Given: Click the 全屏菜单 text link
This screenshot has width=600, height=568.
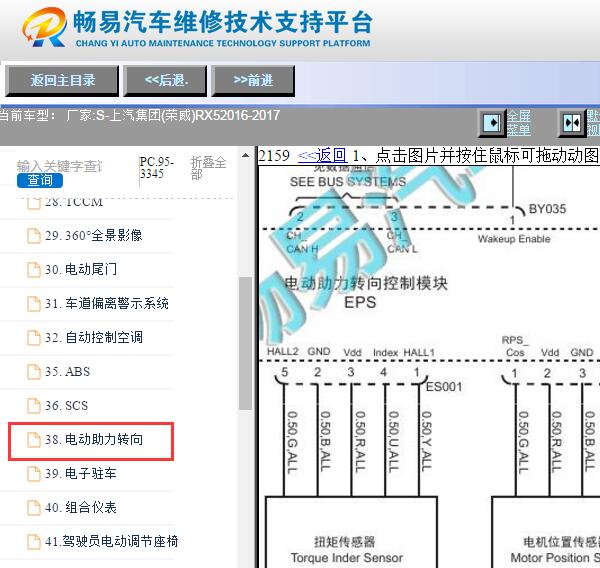Looking at the screenshot, I should pos(518,123).
